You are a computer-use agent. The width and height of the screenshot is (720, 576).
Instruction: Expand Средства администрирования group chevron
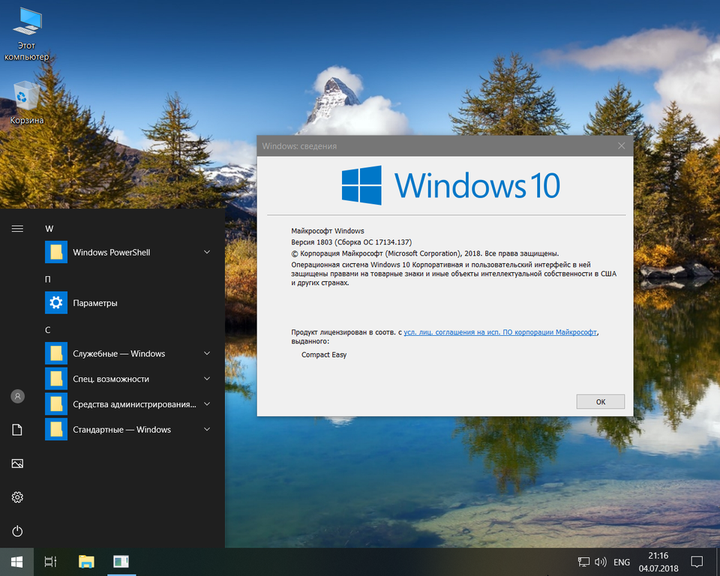[207, 404]
